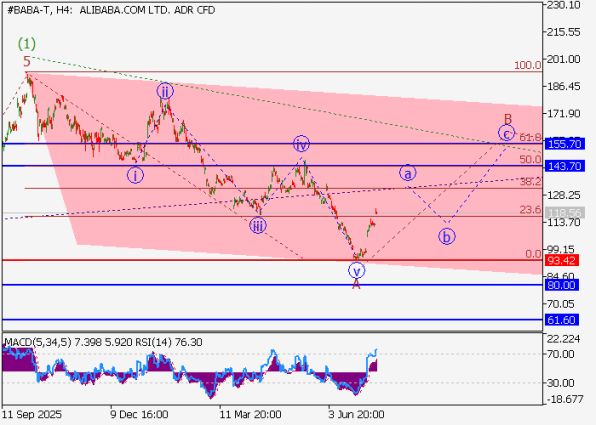This screenshot has width=596, height=425.
Task: Click the green (1) wave label
Action: [27, 44]
